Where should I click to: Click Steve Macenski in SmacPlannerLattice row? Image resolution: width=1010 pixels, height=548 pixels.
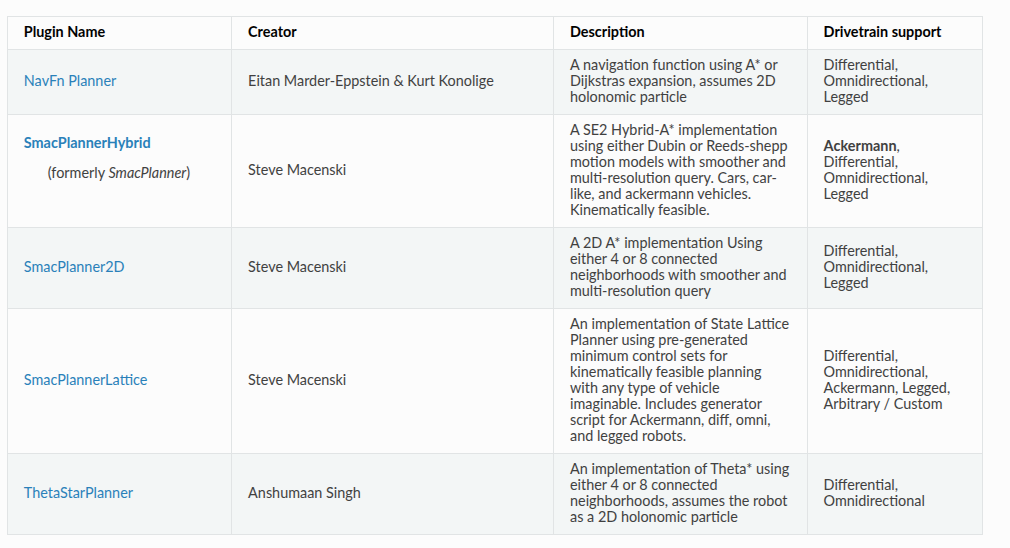point(297,380)
